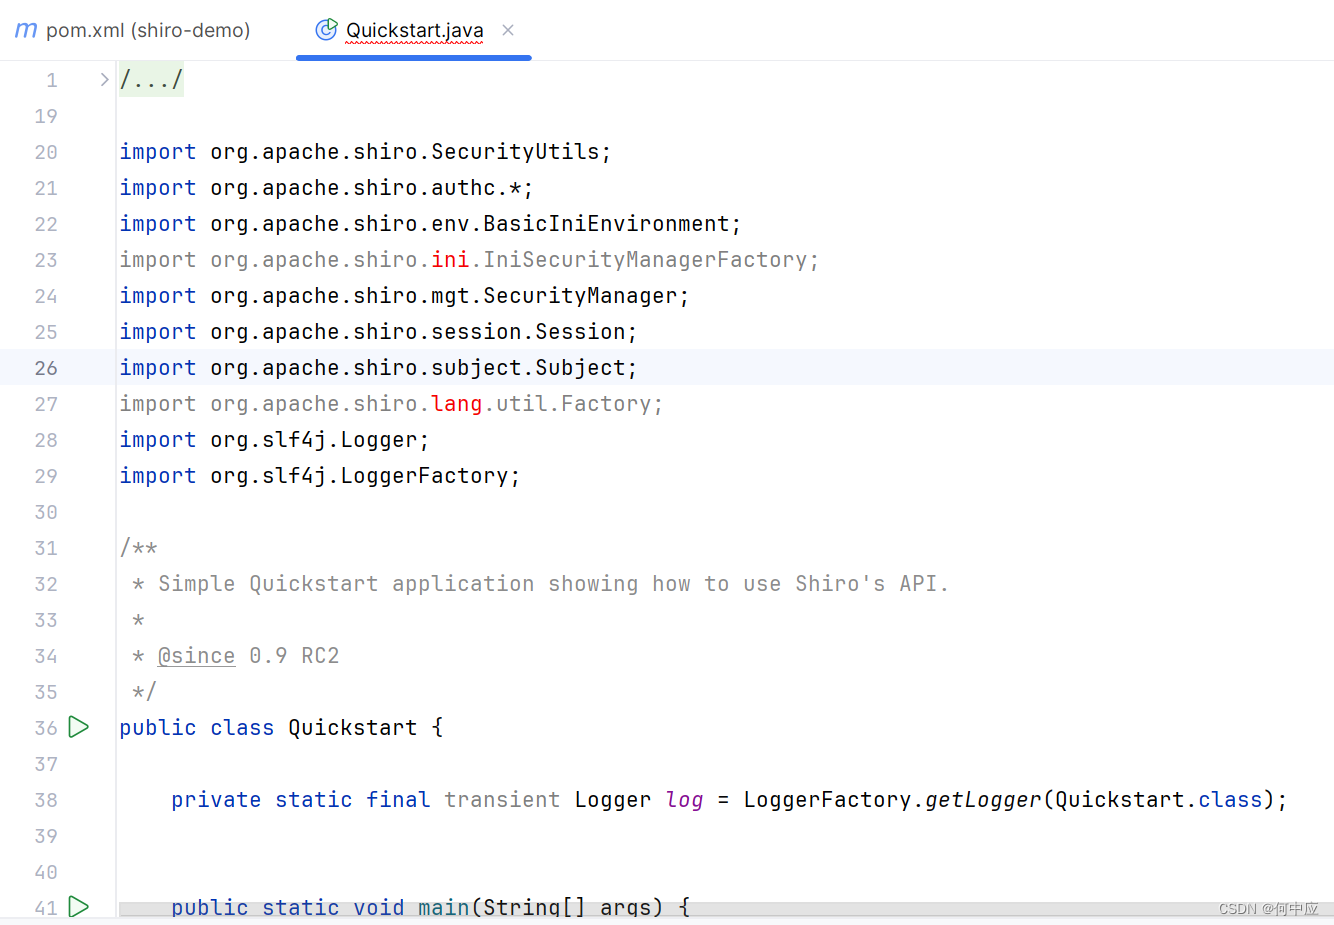Click the 'transient' keyword
The width and height of the screenshot is (1334, 925).
coord(502,800)
